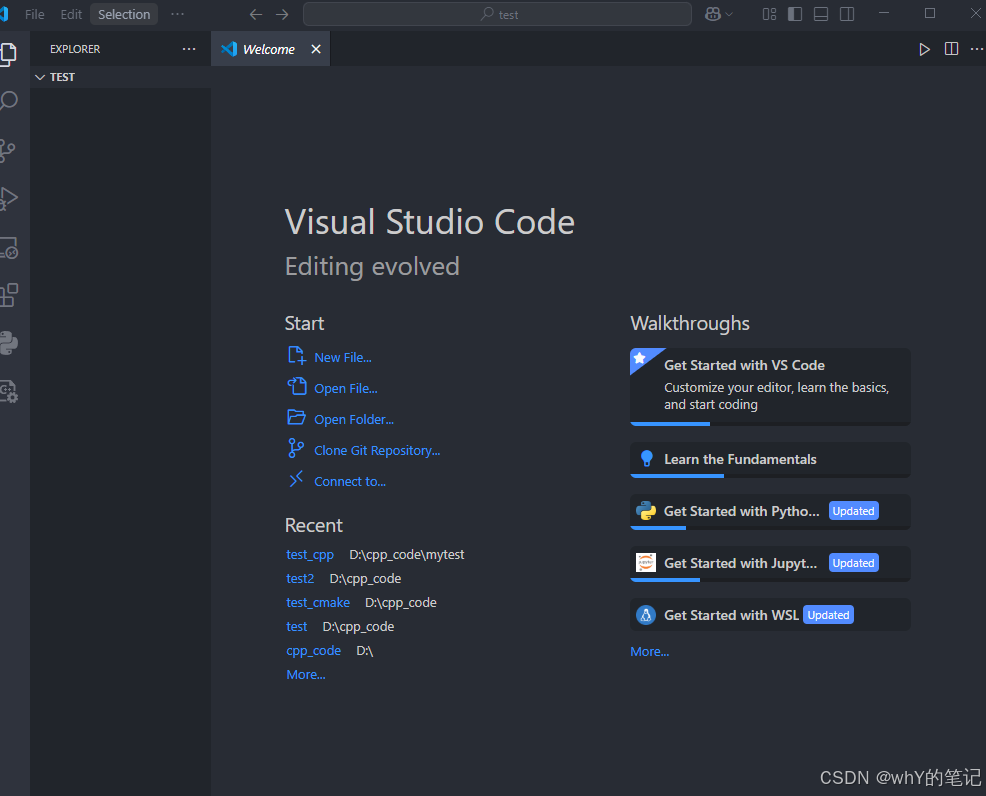Close the Welcome tab
986x796 pixels.
point(316,49)
